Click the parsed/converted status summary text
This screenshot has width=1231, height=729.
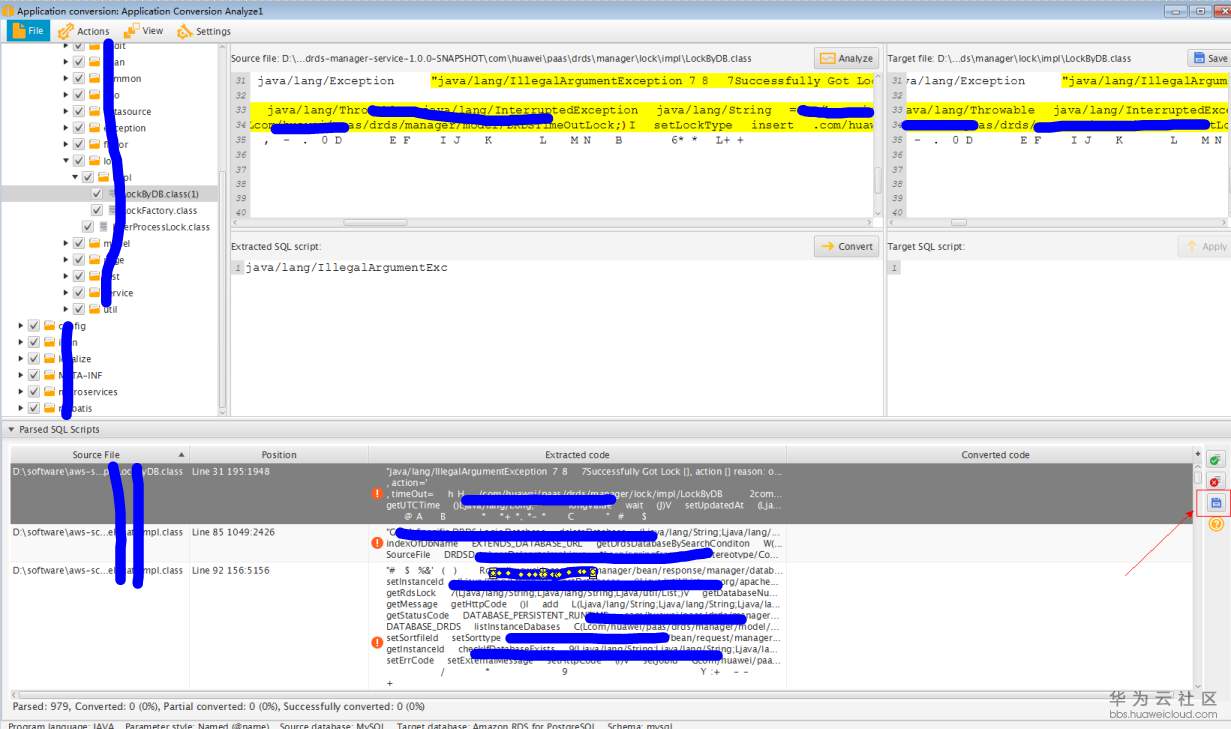(x=219, y=706)
